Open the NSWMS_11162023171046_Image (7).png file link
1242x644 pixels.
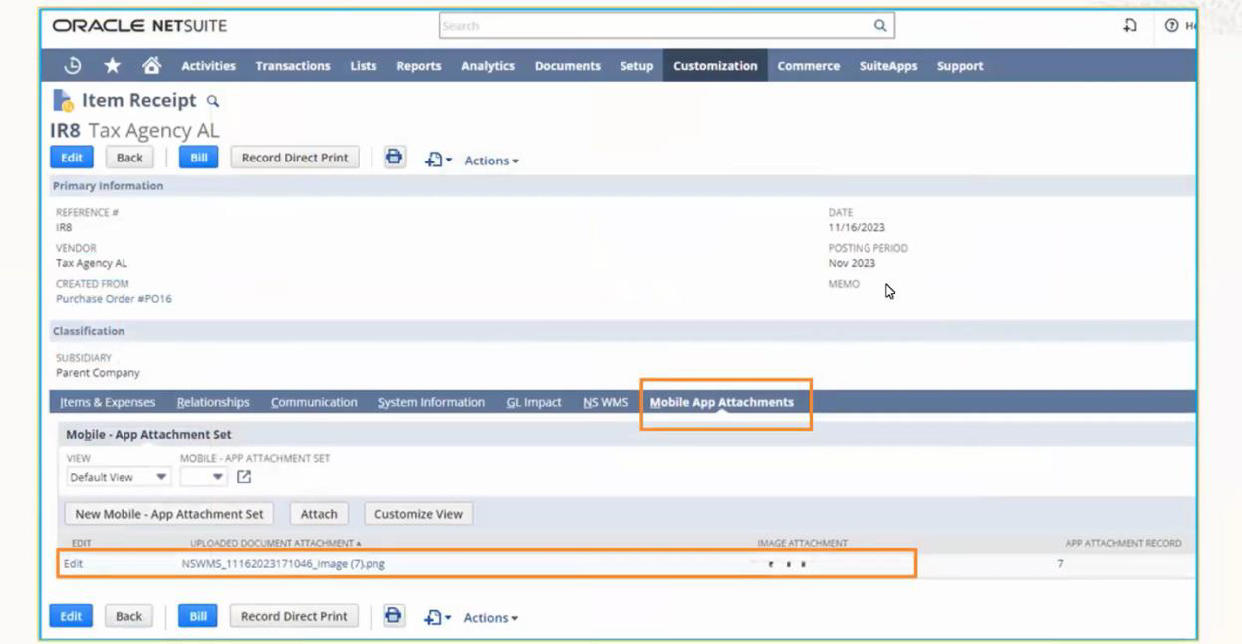point(283,564)
